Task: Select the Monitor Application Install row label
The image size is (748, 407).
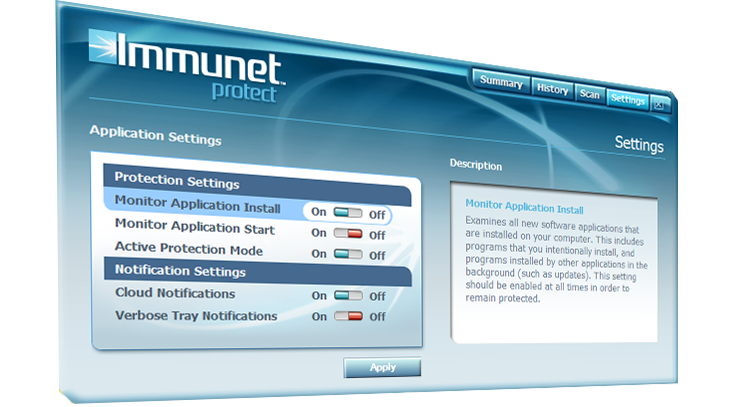Action: [197, 204]
